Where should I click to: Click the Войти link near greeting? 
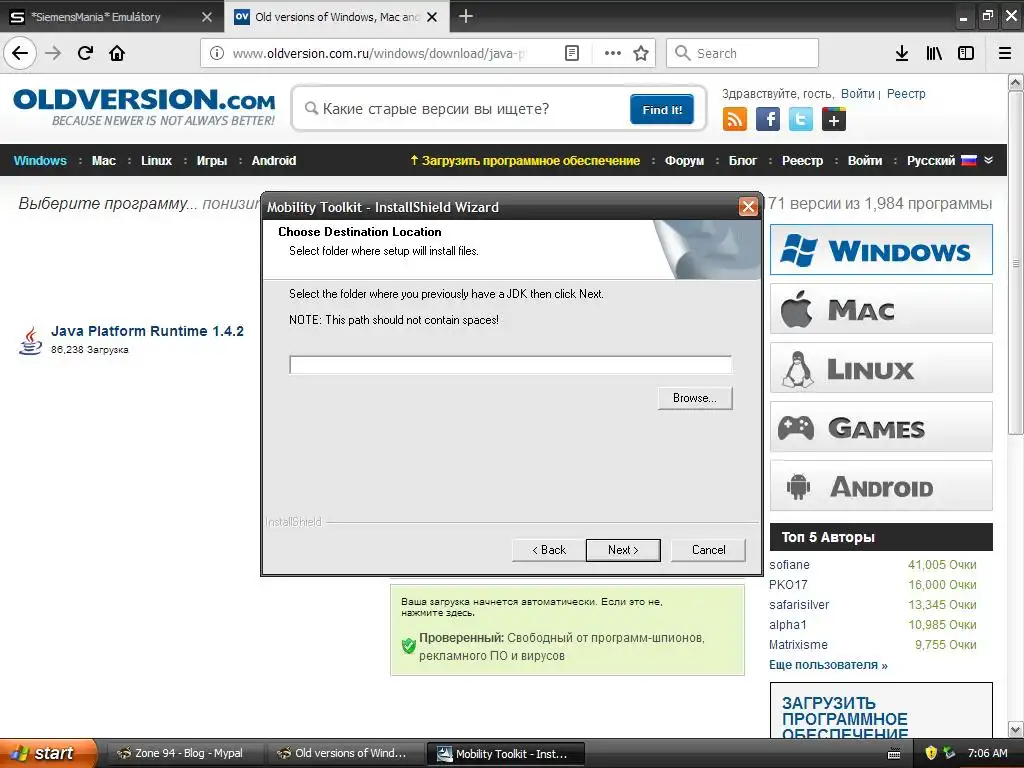click(857, 93)
